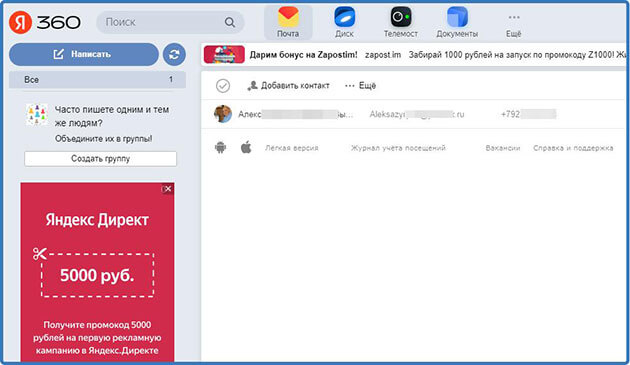Click the Яндекс Директ ad heading
The image size is (630, 365).
pyautogui.click(x=97, y=220)
